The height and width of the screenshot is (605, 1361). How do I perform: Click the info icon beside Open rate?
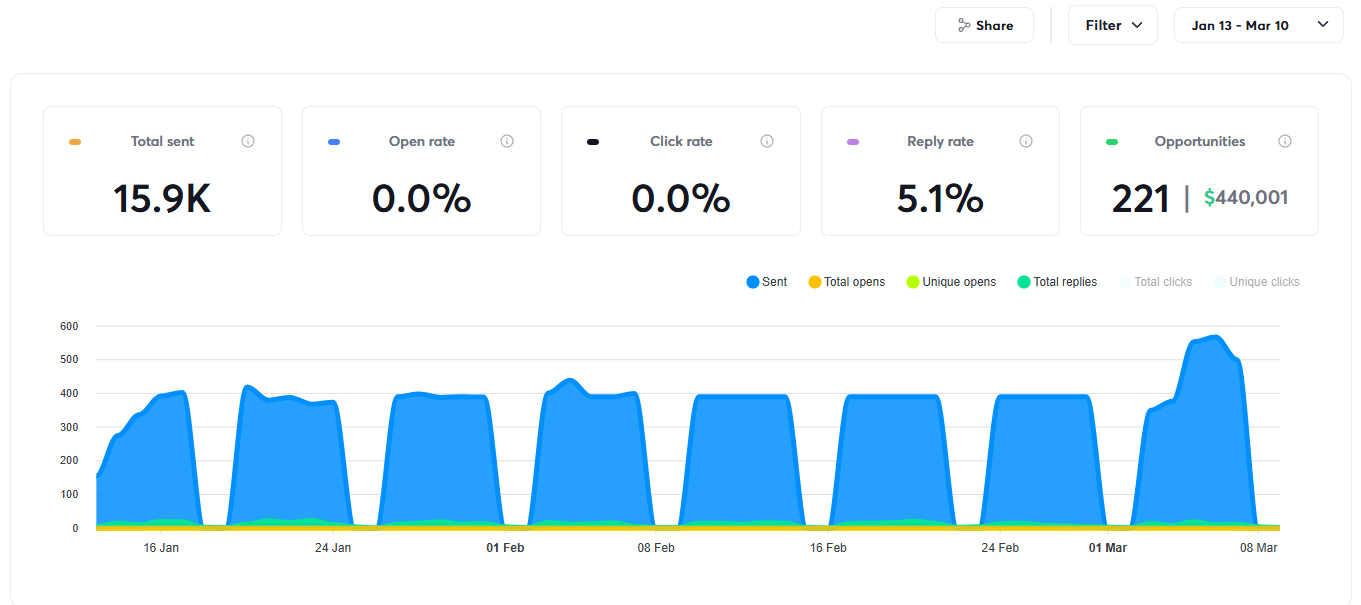pos(507,141)
